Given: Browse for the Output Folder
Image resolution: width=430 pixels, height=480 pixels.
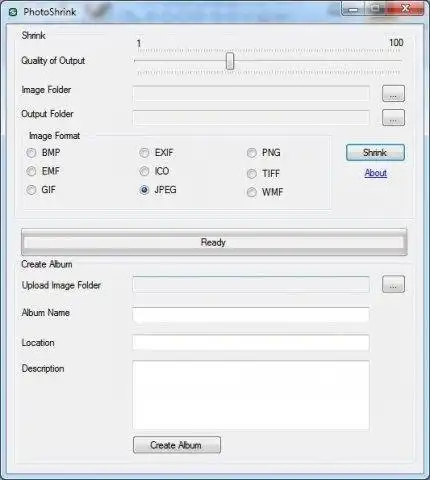Looking at the screenshot, I should click(x=393, y=118).
